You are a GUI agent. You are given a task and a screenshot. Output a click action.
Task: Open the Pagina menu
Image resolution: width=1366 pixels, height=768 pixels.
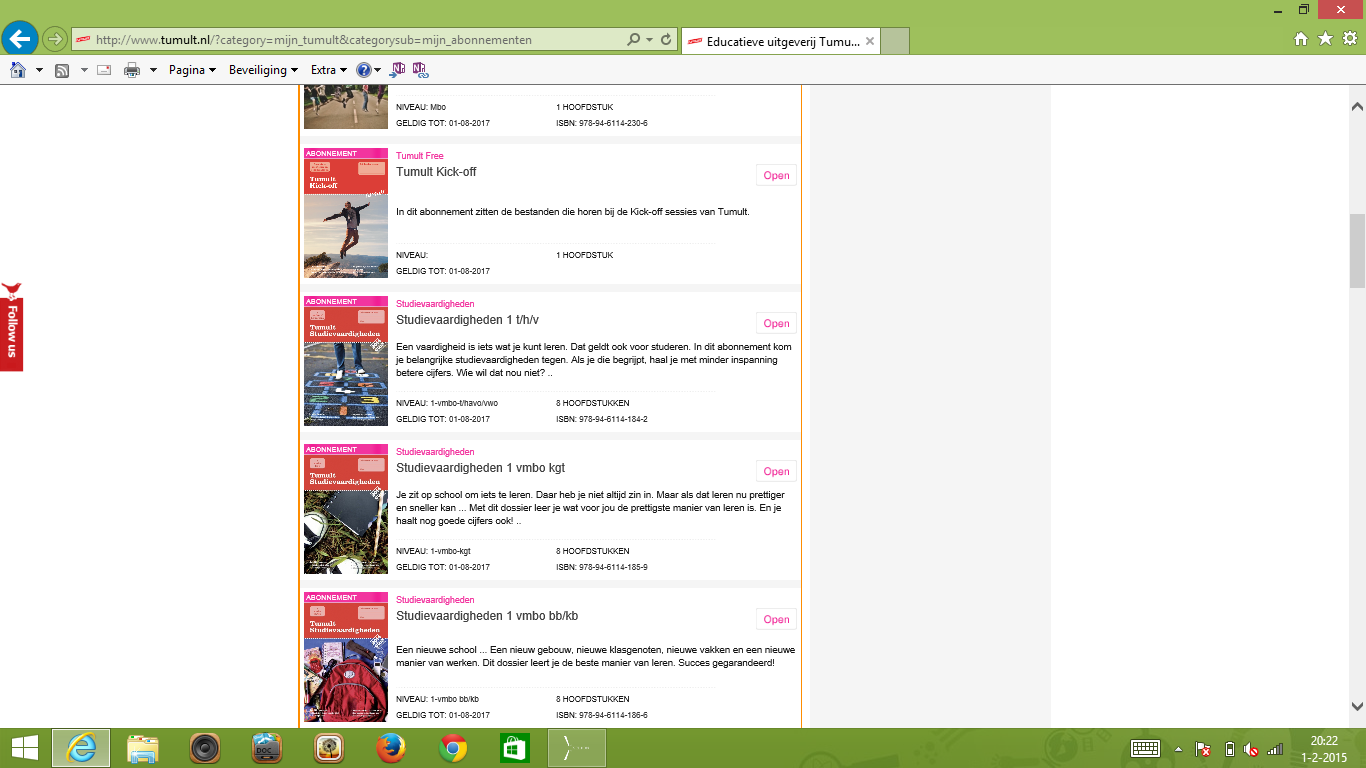192,70
